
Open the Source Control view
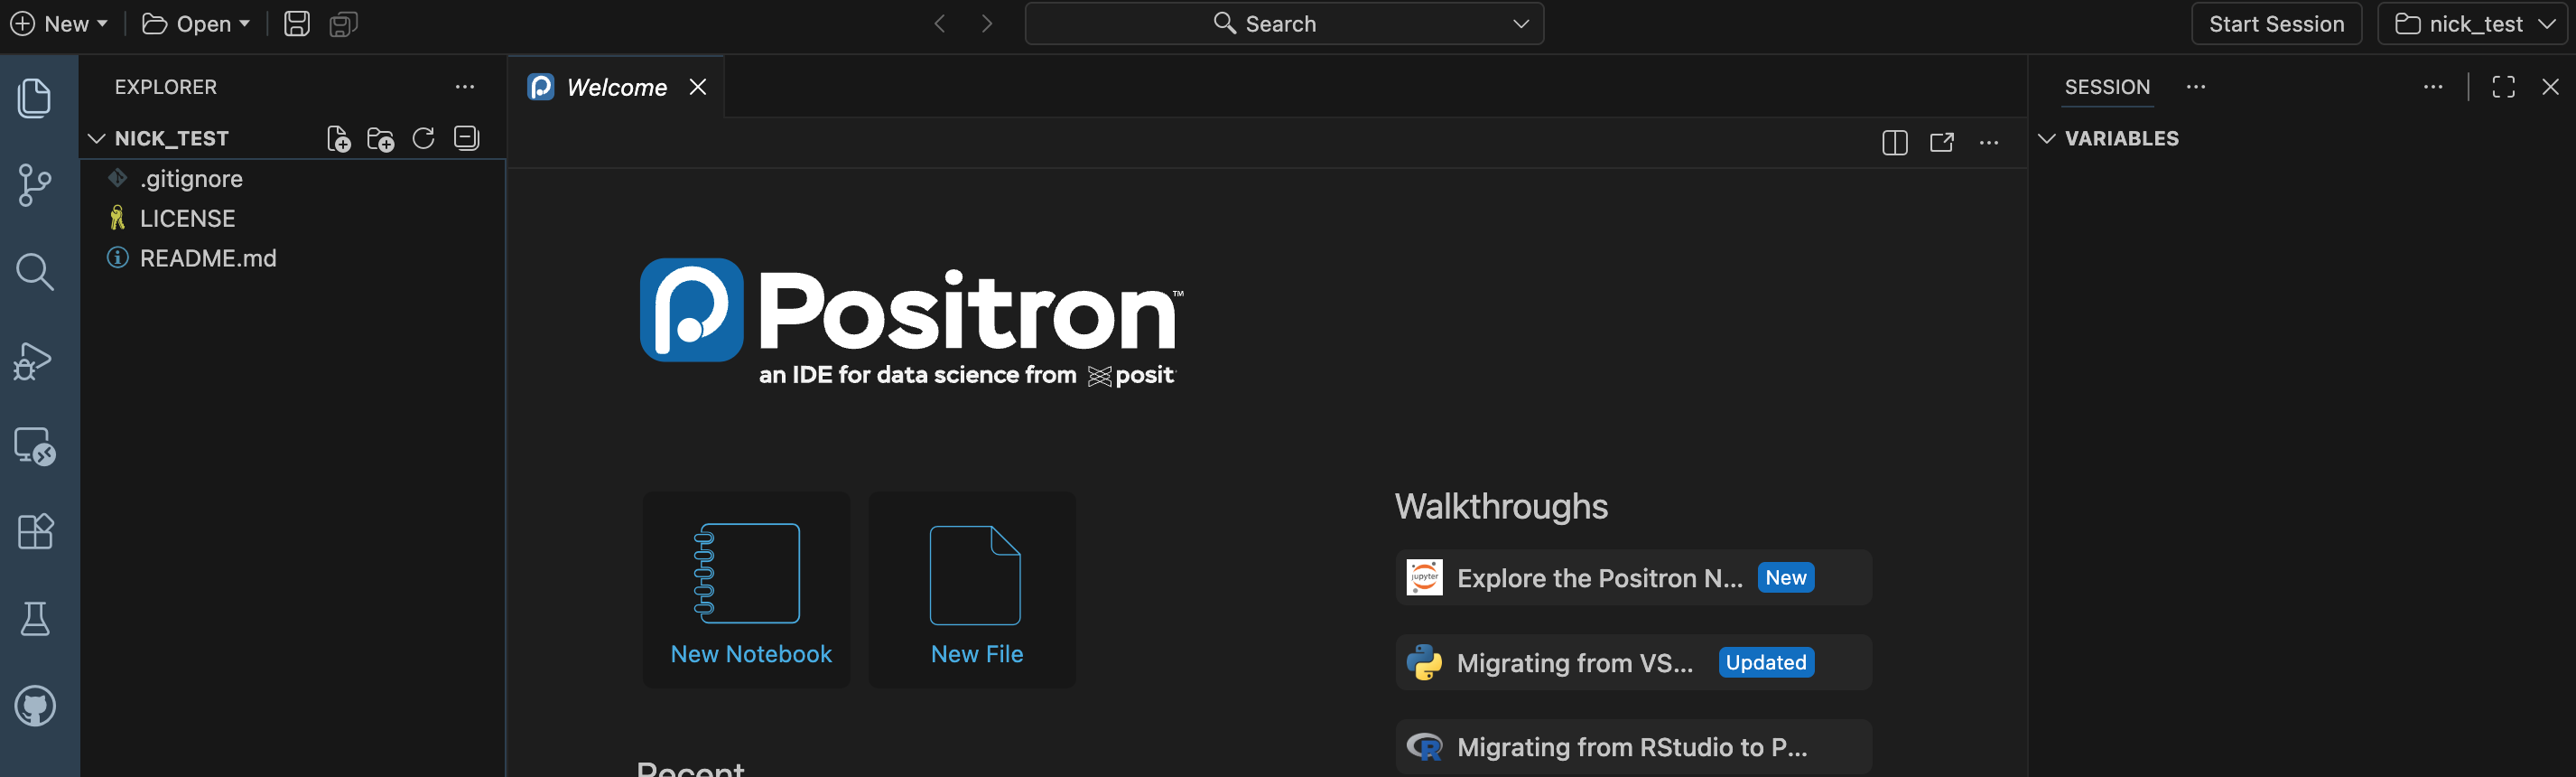coord(35,185)
